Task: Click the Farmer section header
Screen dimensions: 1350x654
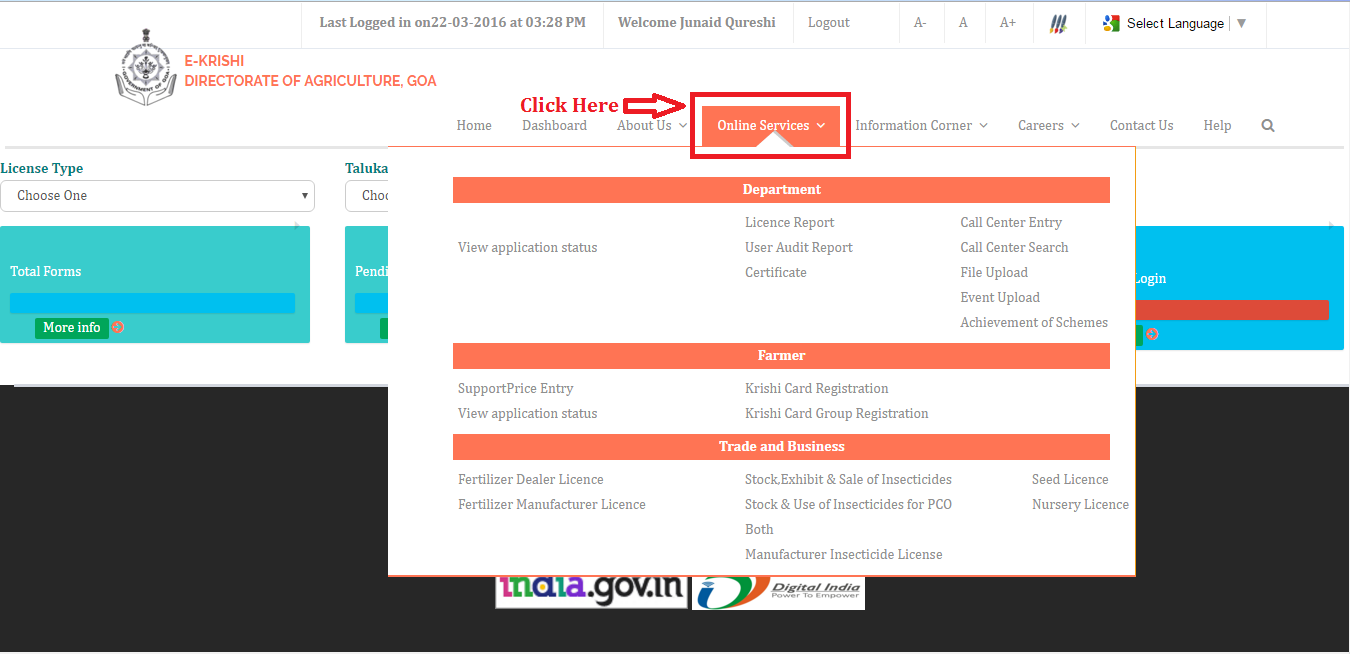Action: [x=781, y=356]
